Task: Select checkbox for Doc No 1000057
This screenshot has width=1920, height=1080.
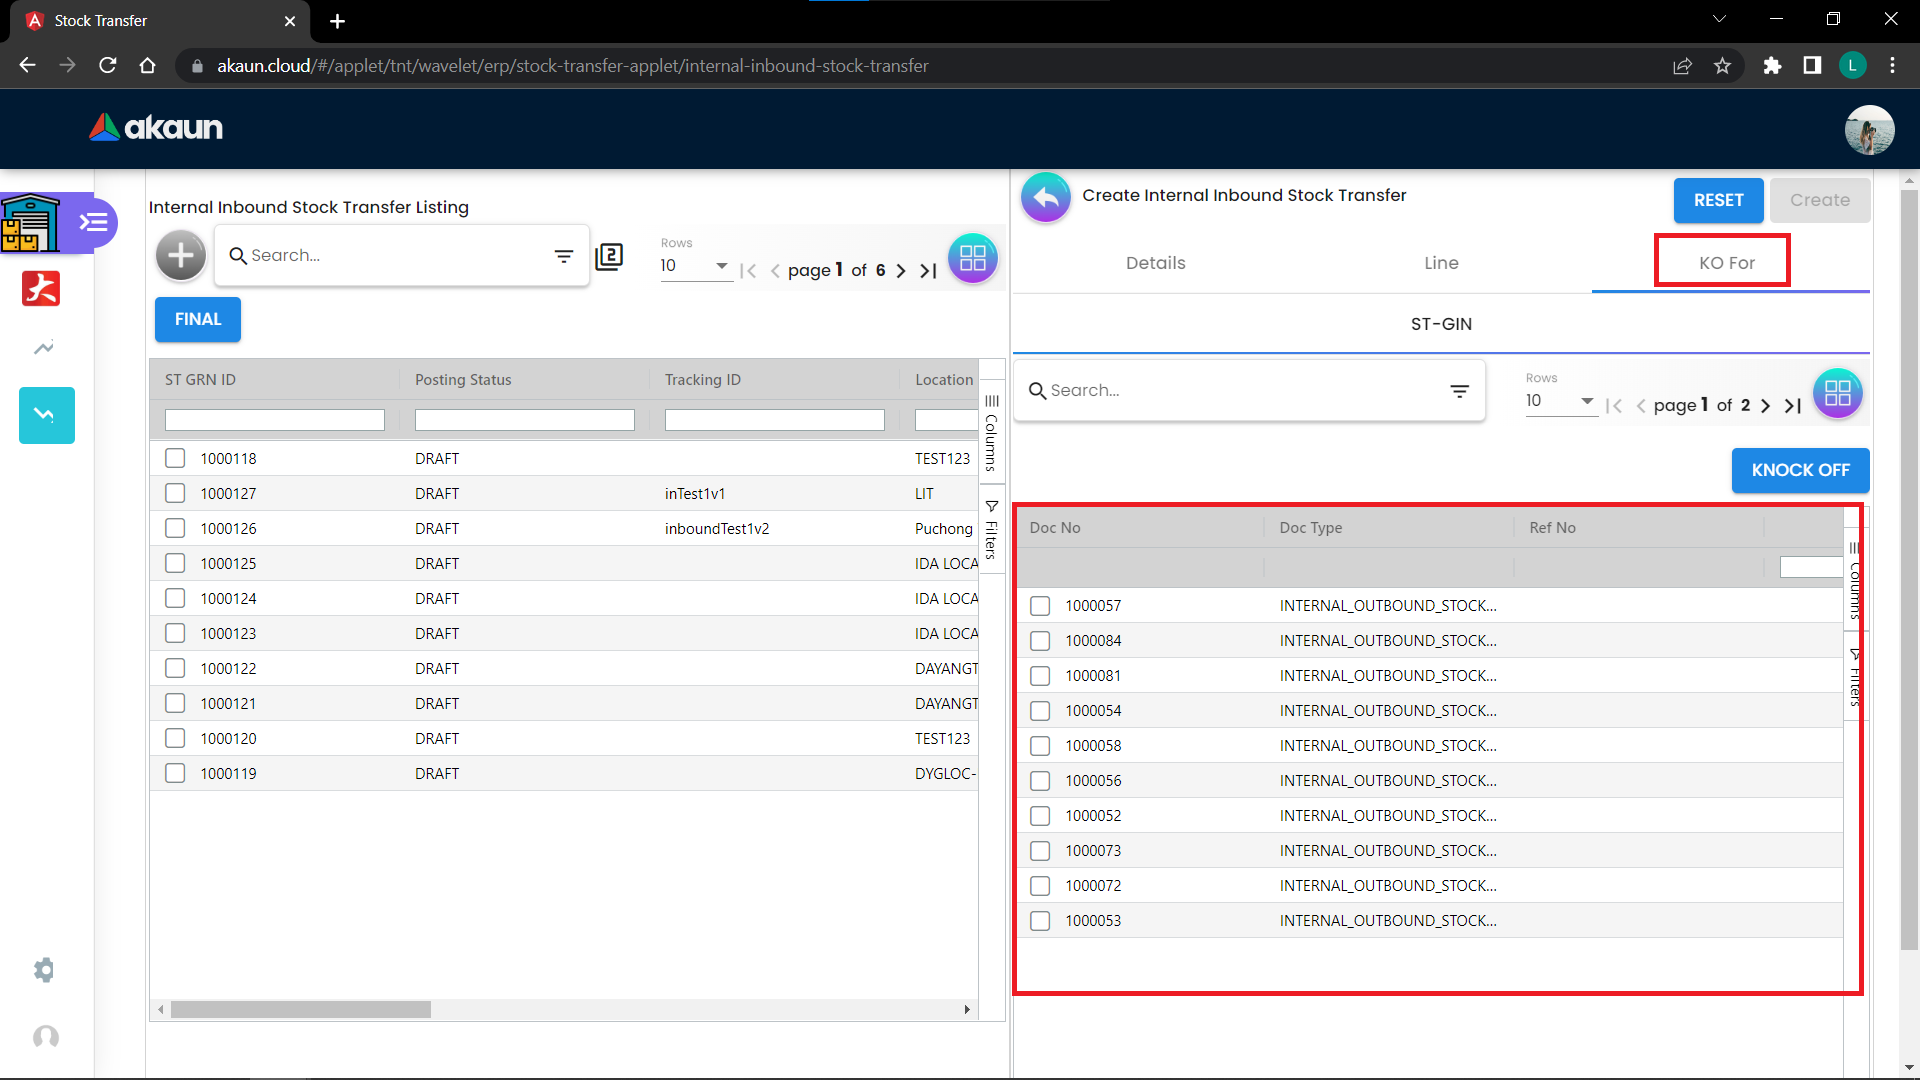Action: [x=1040, y=606]
